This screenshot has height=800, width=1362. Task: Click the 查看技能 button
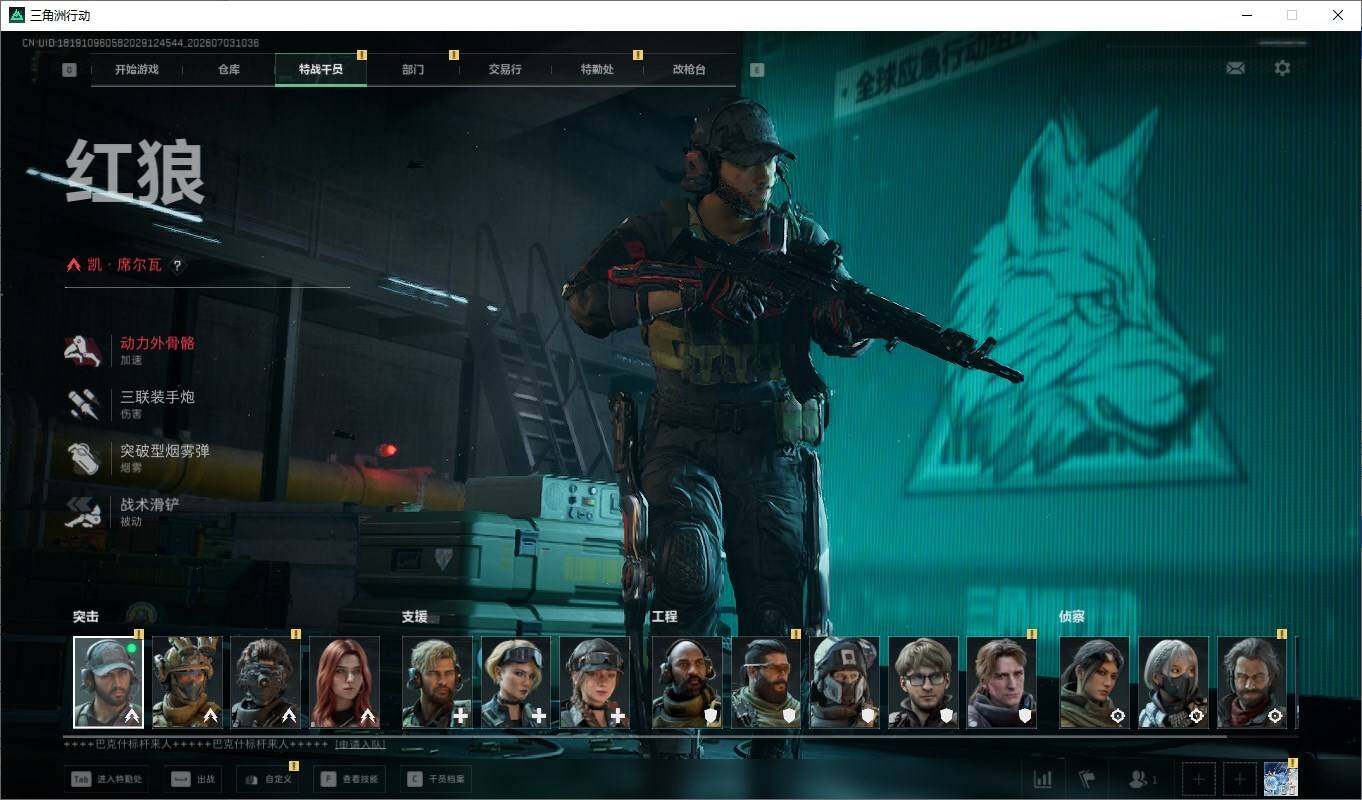coord(351,779)
